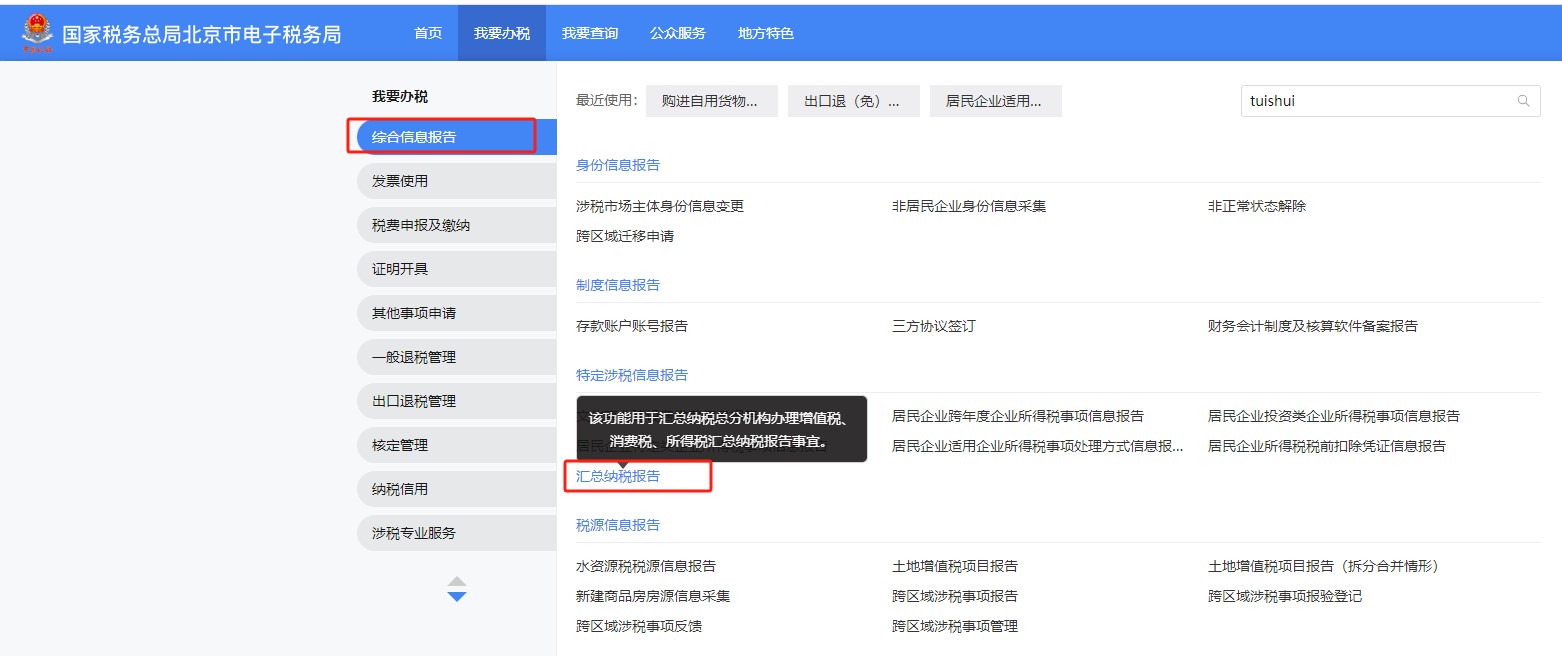The width and height of the screenshot is (1562, 656).
Task: Open 跨区域涉税事项反馈
Action: click(639, 626)
